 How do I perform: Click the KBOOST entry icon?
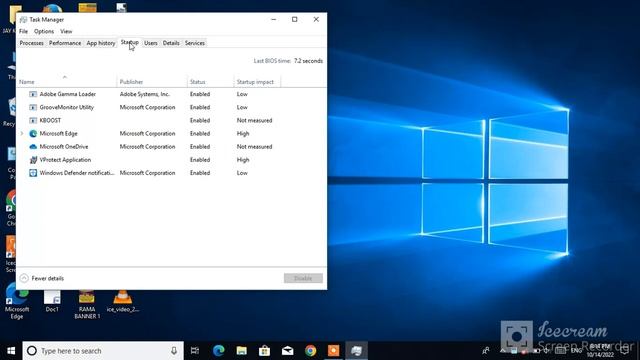pos(33,120)
